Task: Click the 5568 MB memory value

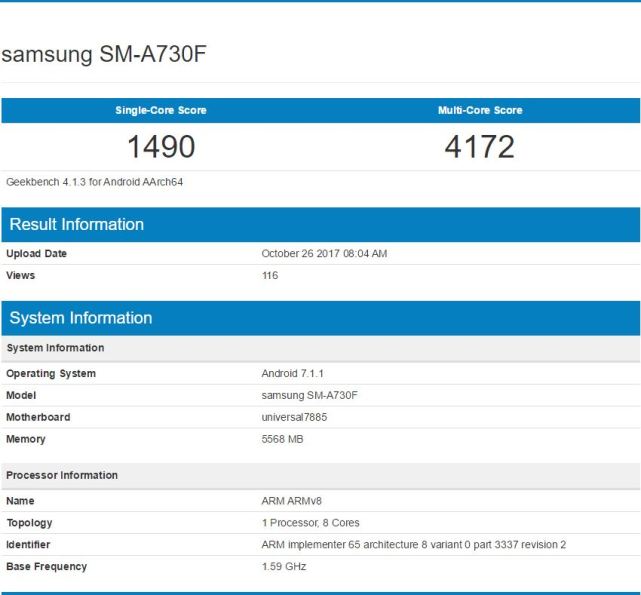Action: point(282,439)
